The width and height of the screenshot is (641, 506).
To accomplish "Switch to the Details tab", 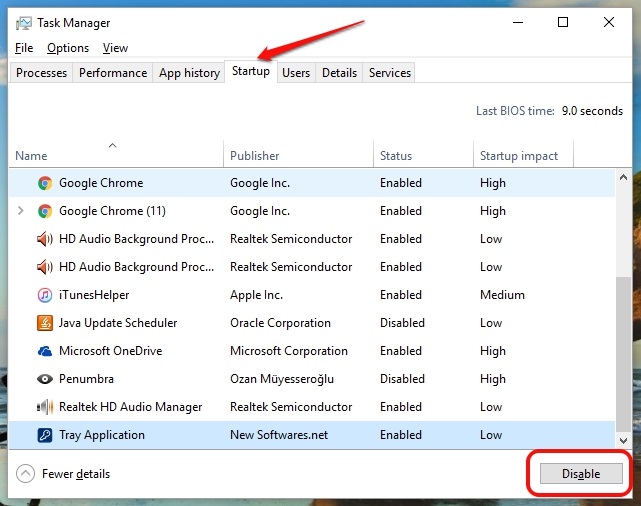I will 339,73.
